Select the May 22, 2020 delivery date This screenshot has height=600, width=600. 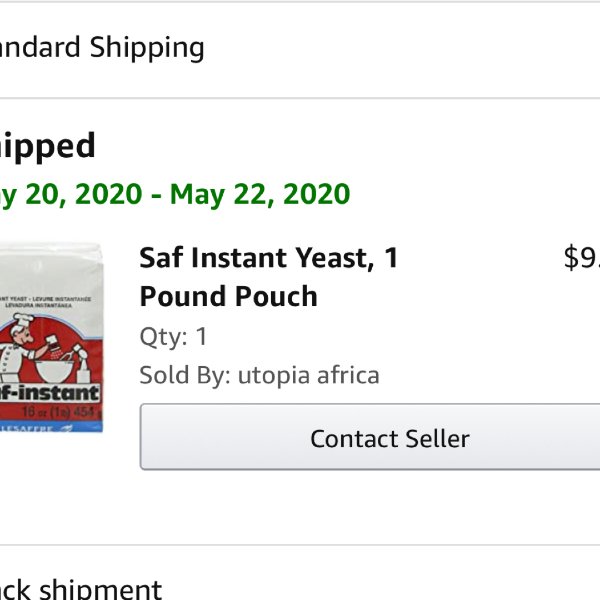coord(260,194)
